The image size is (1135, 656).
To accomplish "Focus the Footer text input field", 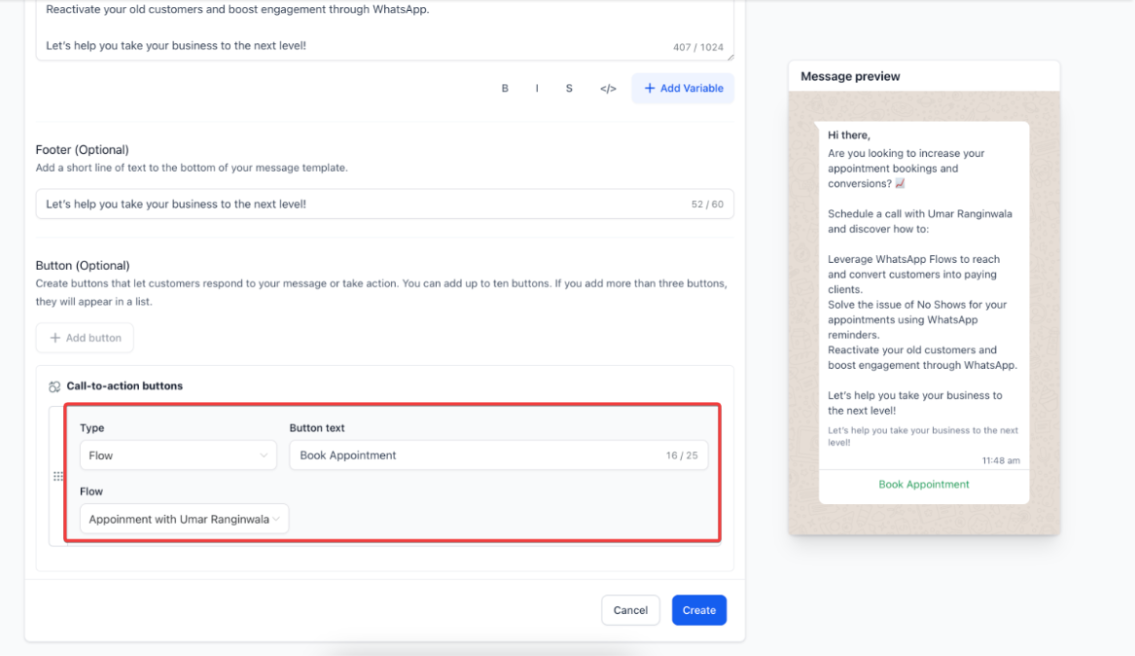I will click(360, 204).
